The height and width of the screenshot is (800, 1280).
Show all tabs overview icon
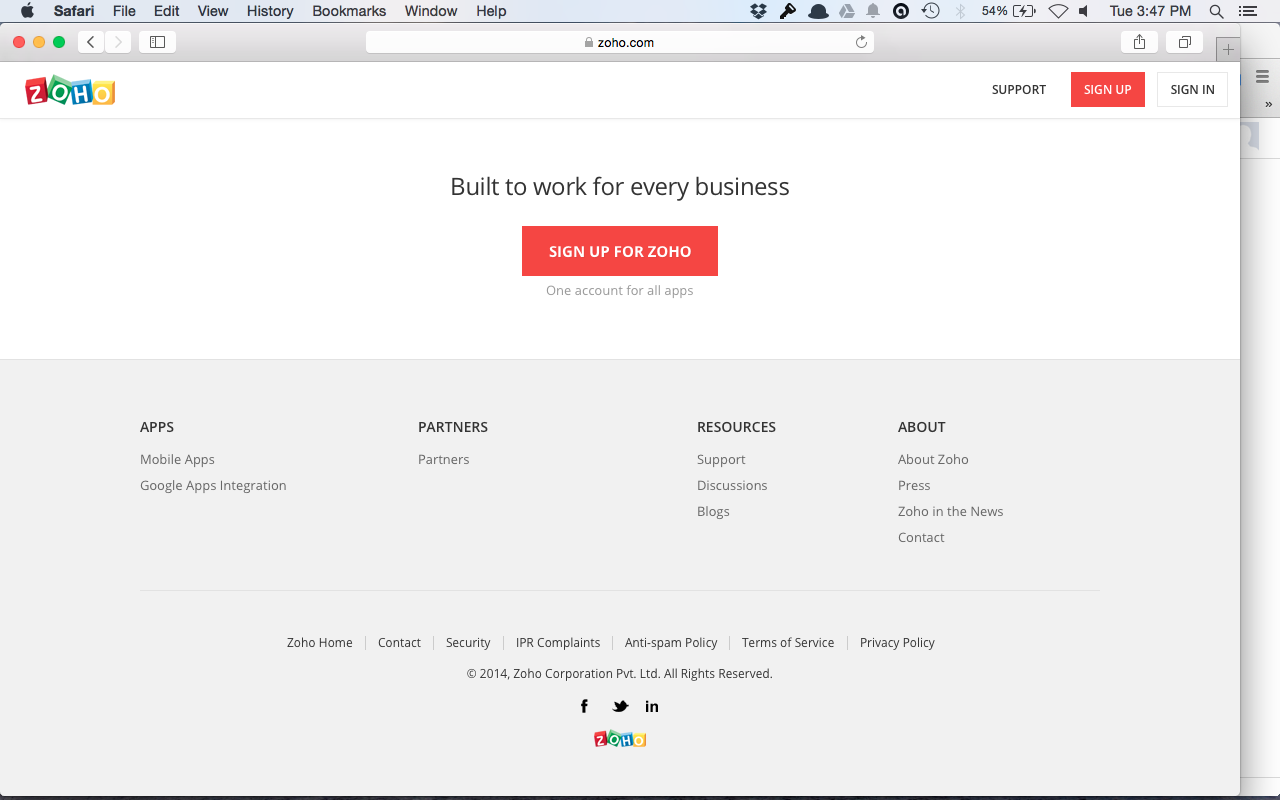[1184, 42]
